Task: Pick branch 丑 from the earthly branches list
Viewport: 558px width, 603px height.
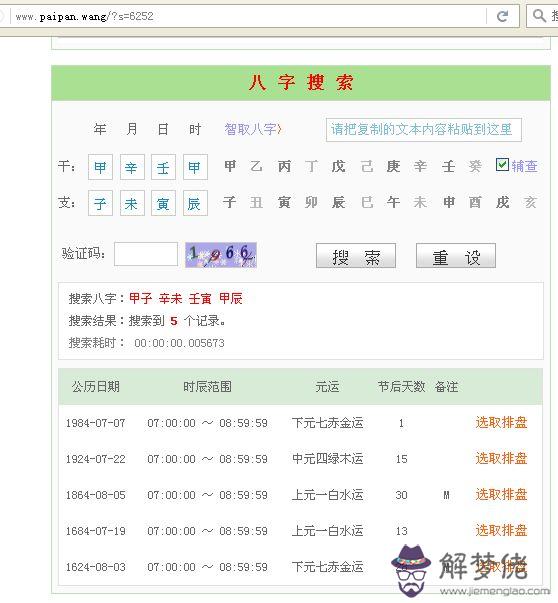Action: pos(257,202)
